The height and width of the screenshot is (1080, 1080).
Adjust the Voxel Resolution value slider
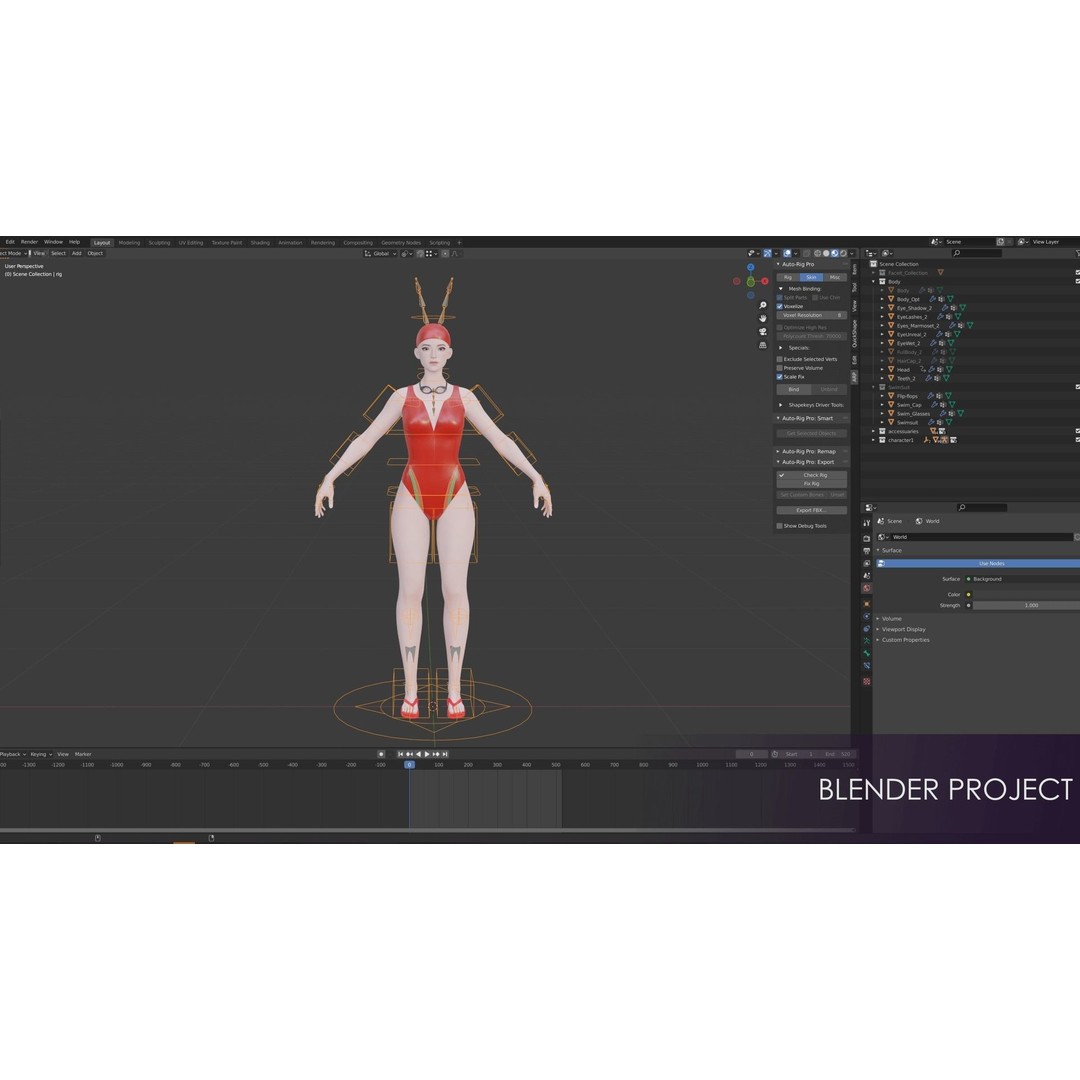(811, 315)
